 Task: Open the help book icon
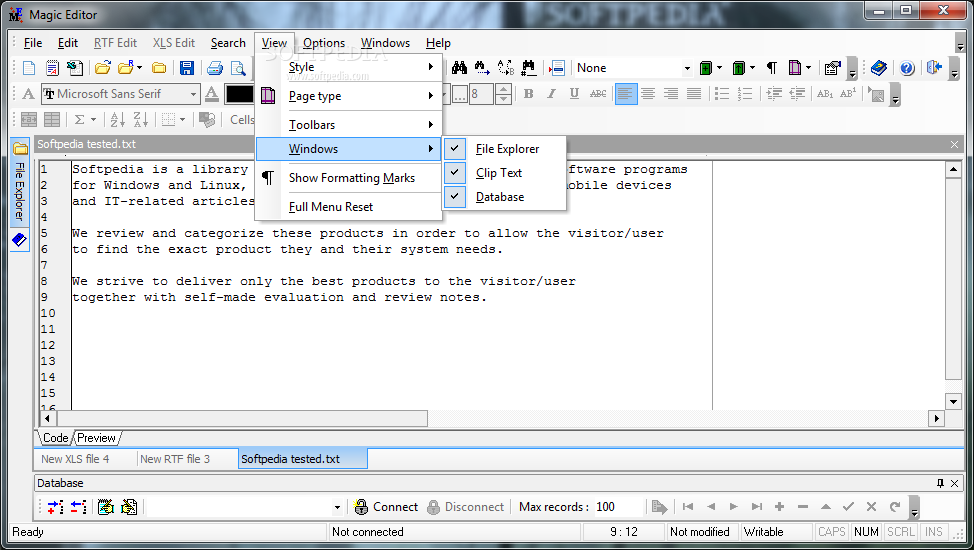[878, 68]
